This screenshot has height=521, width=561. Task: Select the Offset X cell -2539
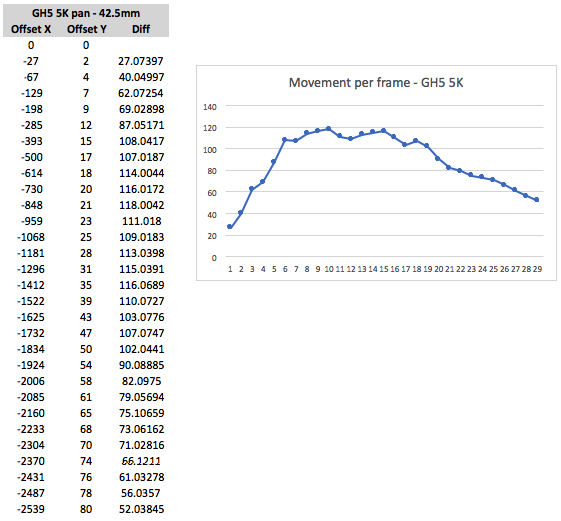[x=31, y=509]
